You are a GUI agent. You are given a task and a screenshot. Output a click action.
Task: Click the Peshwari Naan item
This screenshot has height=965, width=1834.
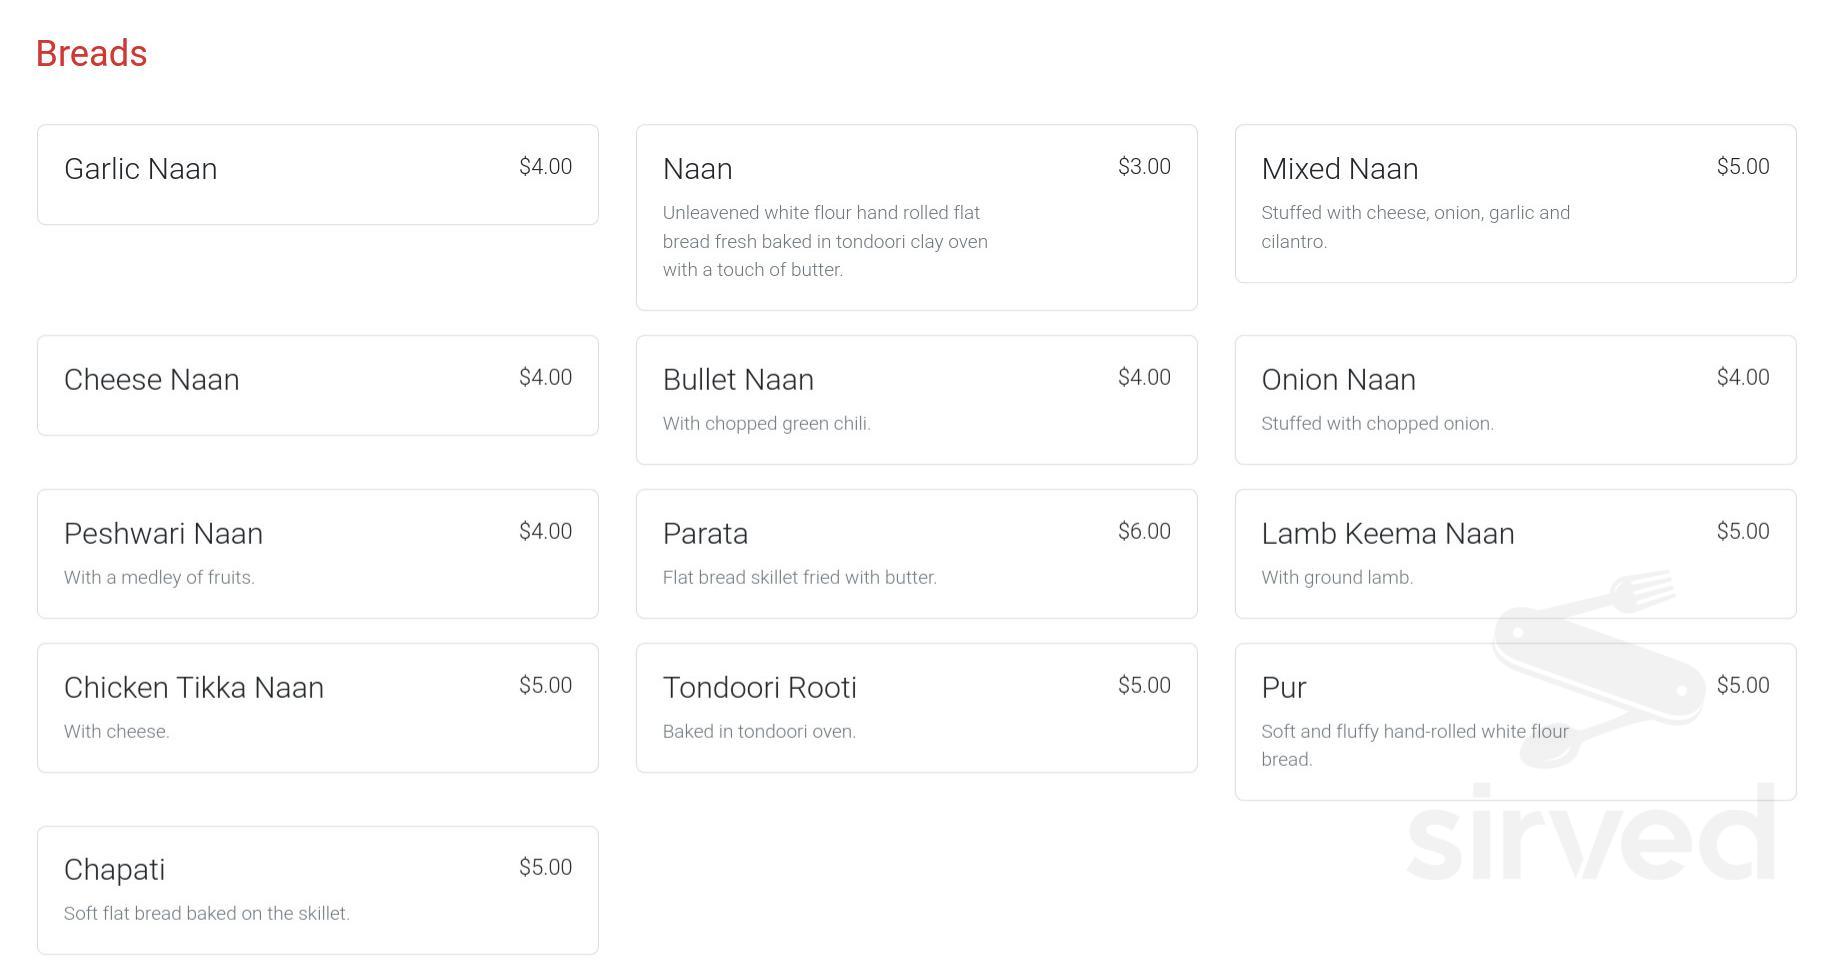pyautogui.click(x=317, y=553)
